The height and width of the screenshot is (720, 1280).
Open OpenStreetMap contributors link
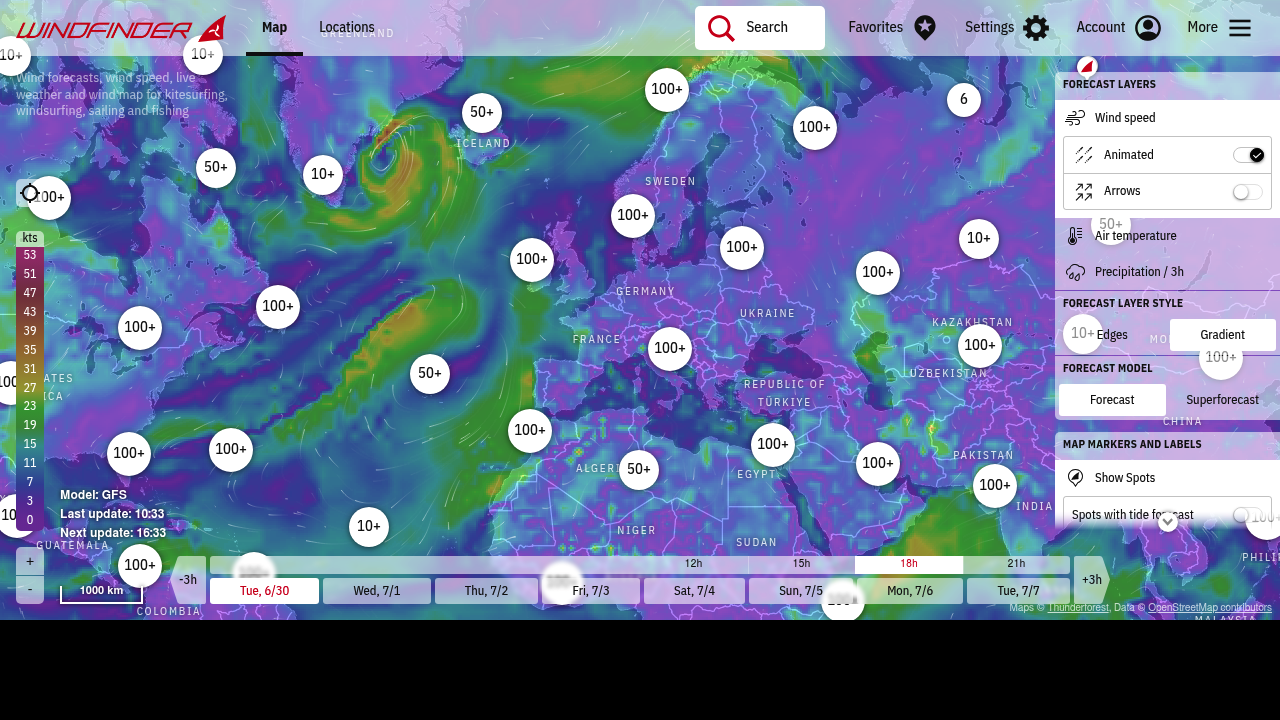1210,607
